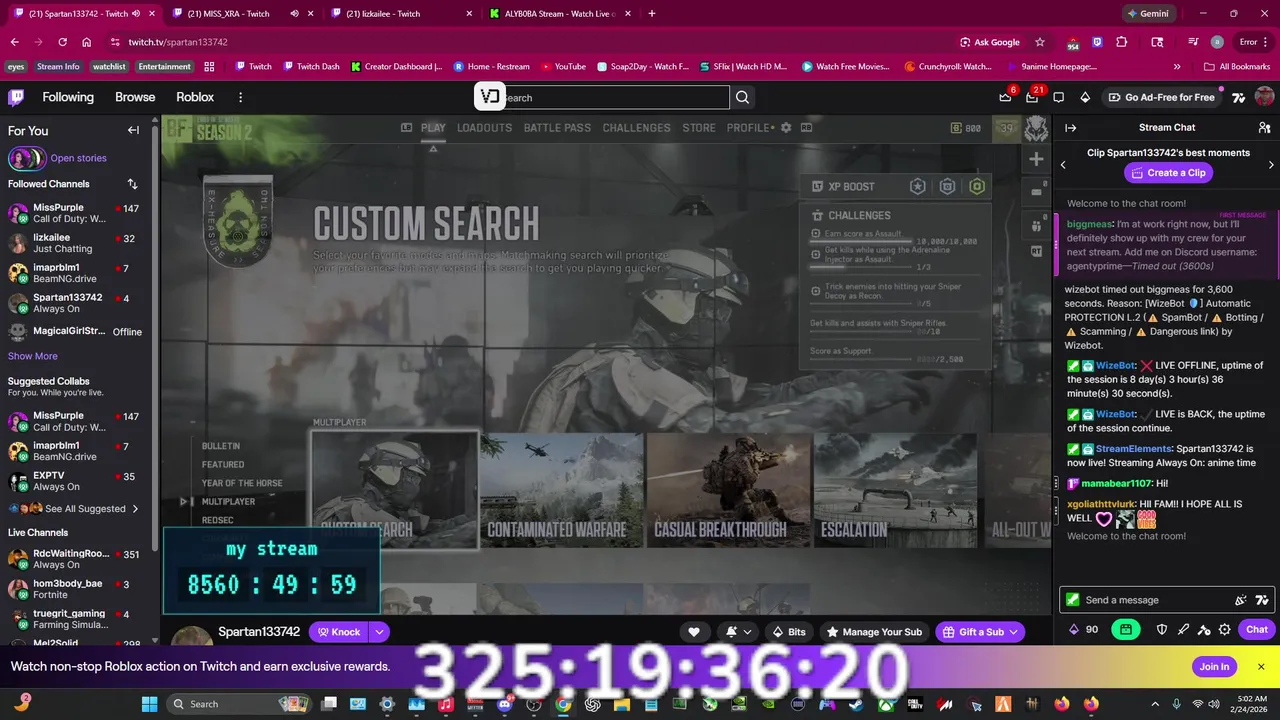Viewport: 1280px width, 720px height.
Task: Open Twitch notifications inbox icon
Action: click(1032, 97)
